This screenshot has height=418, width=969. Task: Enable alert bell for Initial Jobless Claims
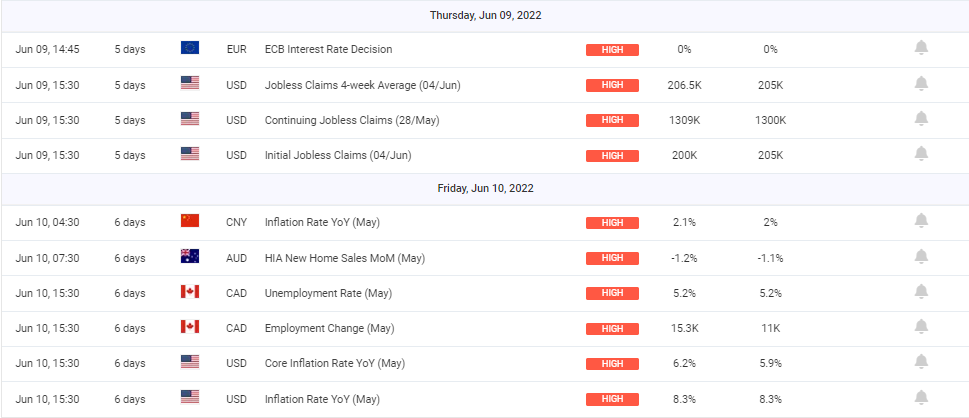click(x=921, y=154)
